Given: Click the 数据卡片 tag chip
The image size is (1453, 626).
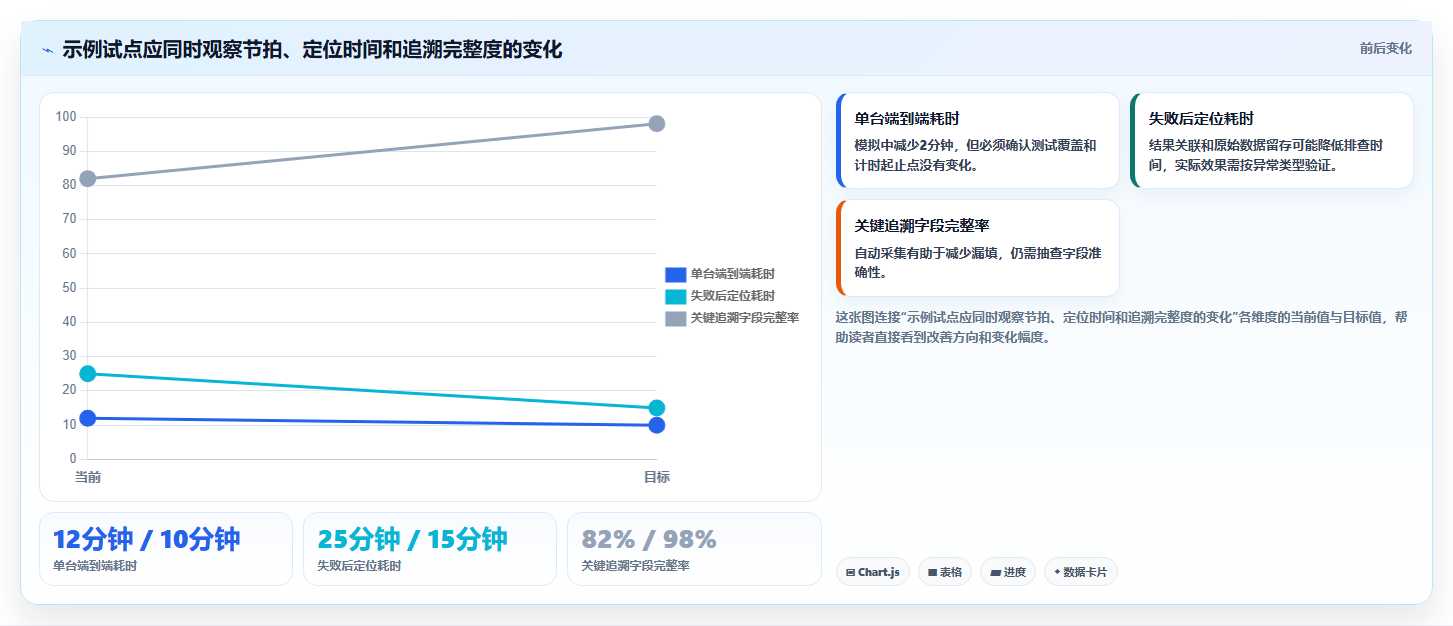Looking at the screenshot, I should point(1080,572).
